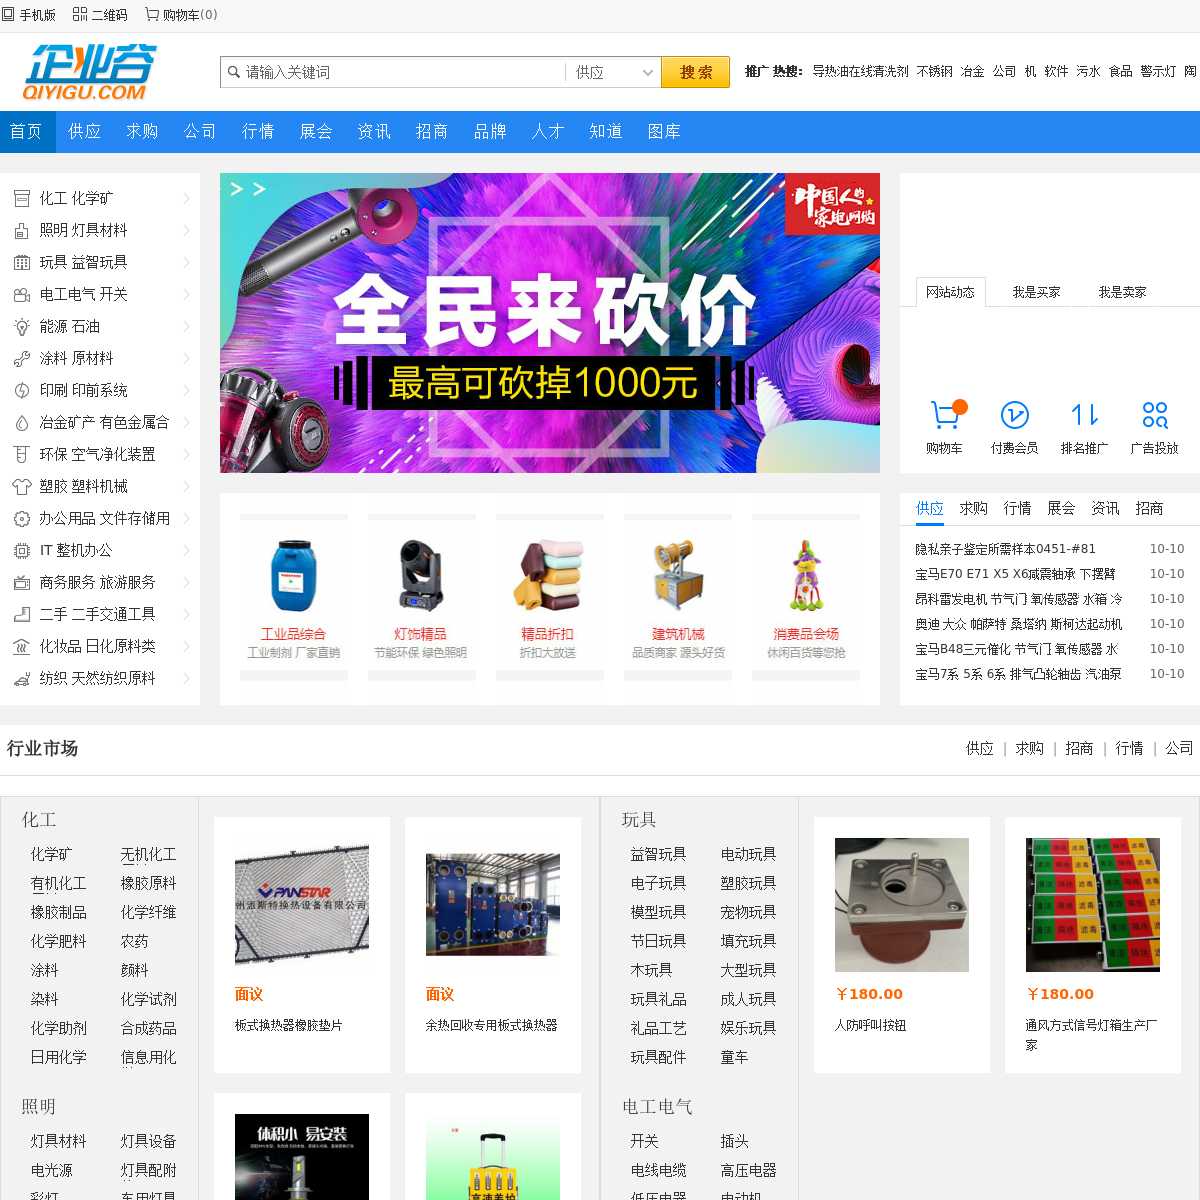
Task: Open the 余热回收专用板式换热器 product image
Action: (493, 905)
